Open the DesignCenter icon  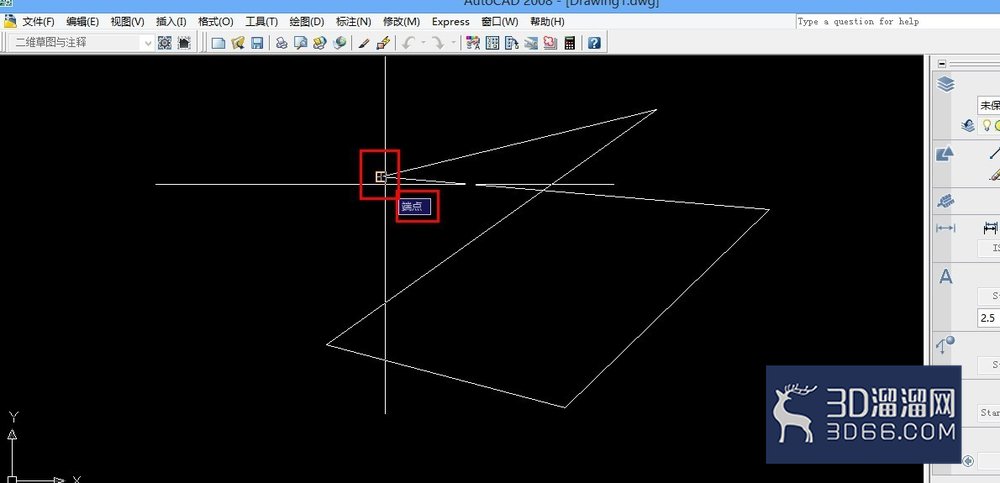tap(492, 43)
